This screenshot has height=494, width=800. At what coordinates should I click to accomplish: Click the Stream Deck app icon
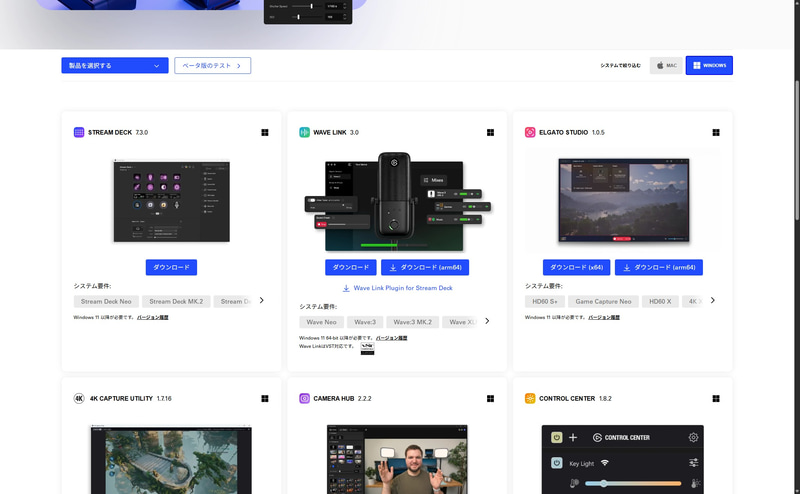click(x=79, y=132)
